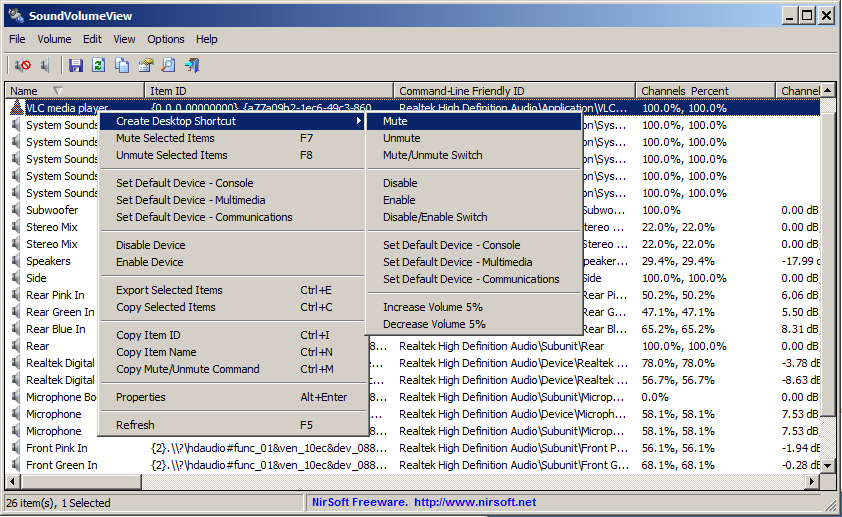Click the speaker icon beside Rear Pink In

click(16, 295)
